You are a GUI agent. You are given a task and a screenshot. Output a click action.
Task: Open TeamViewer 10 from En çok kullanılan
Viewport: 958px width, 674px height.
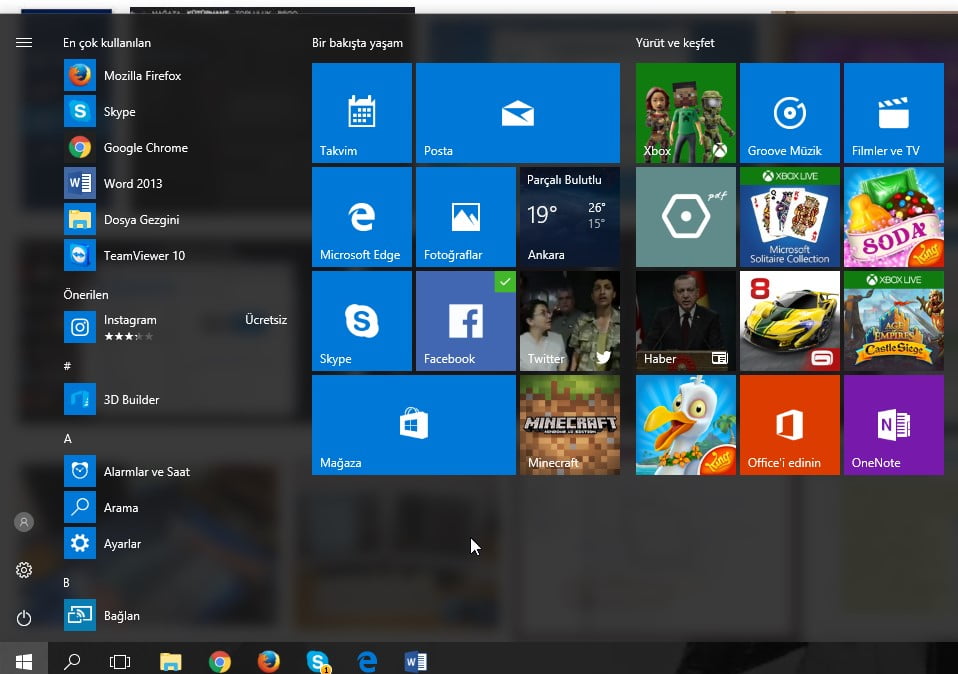tap(146, 255)
